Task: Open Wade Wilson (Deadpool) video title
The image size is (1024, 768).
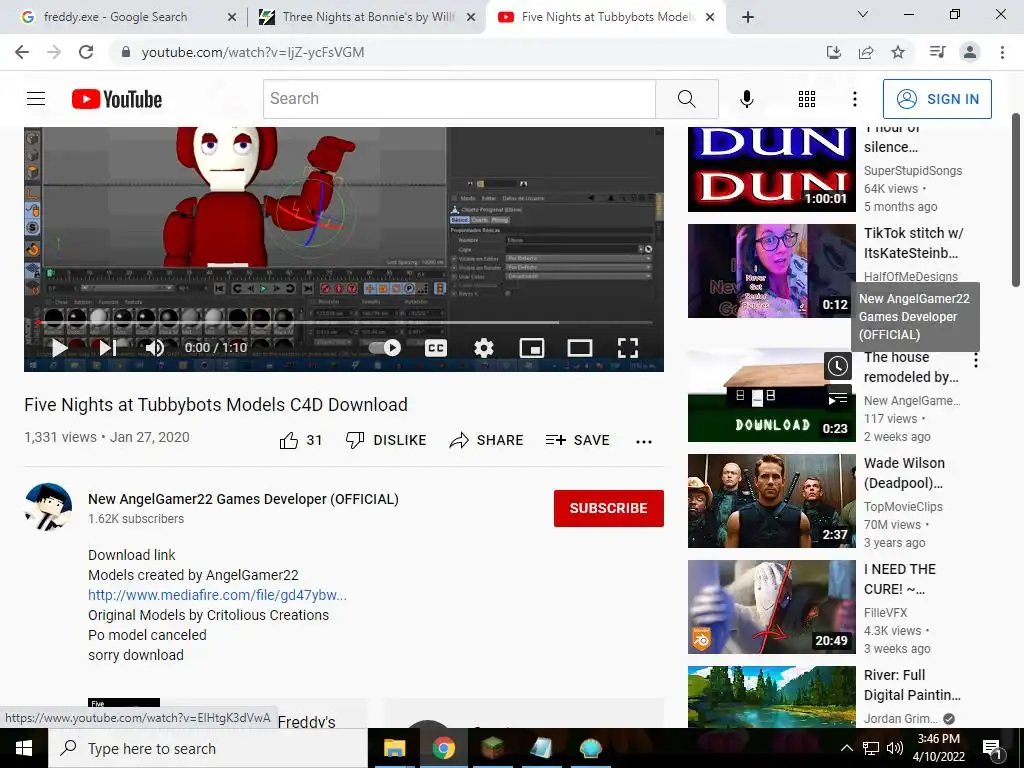Action: [904, 473]
